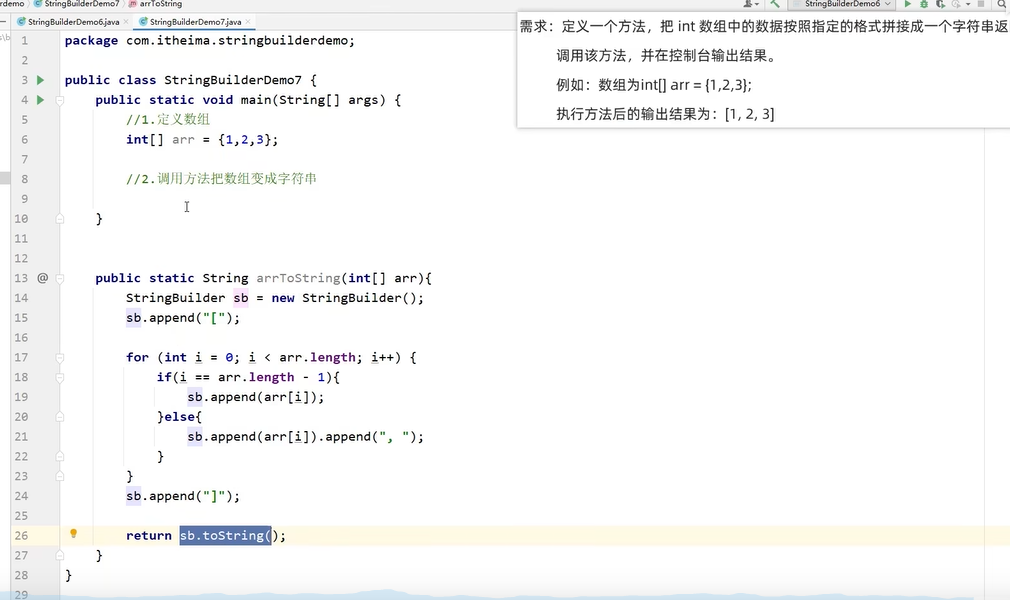The height and width of the screenshot is (600, 1010).
Task: Open Search Everywhere with the magnifier icon
Action: pos(1001,5)
